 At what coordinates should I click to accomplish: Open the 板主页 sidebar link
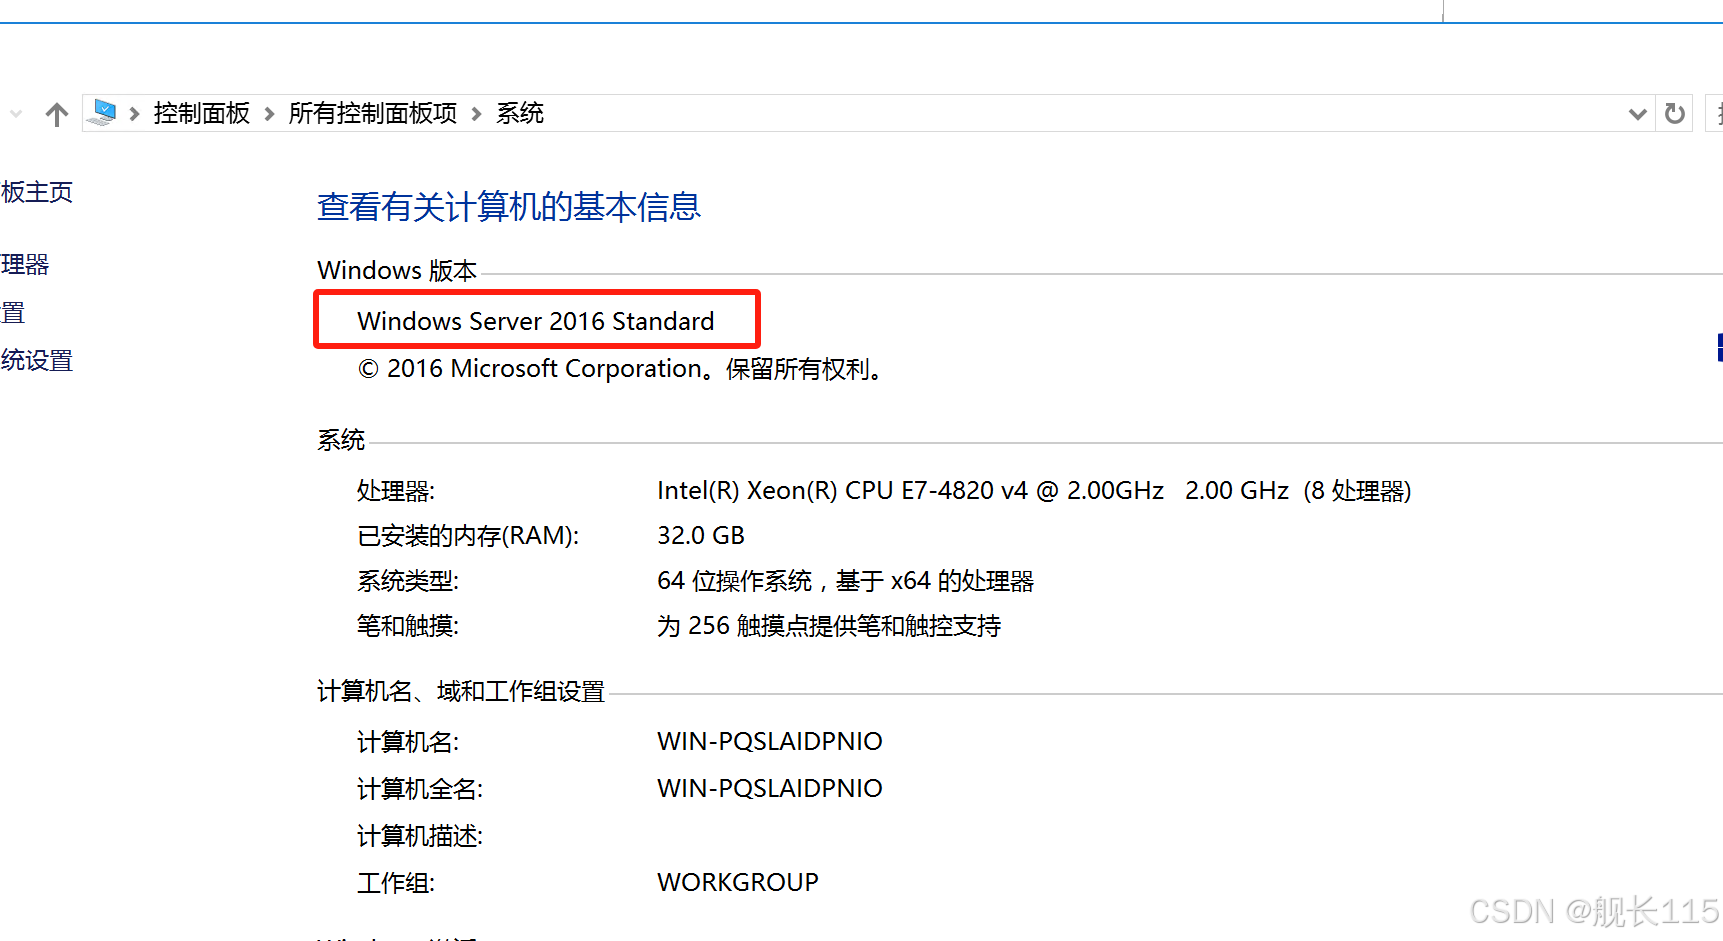pyautogui.click(x=37, y=192)
